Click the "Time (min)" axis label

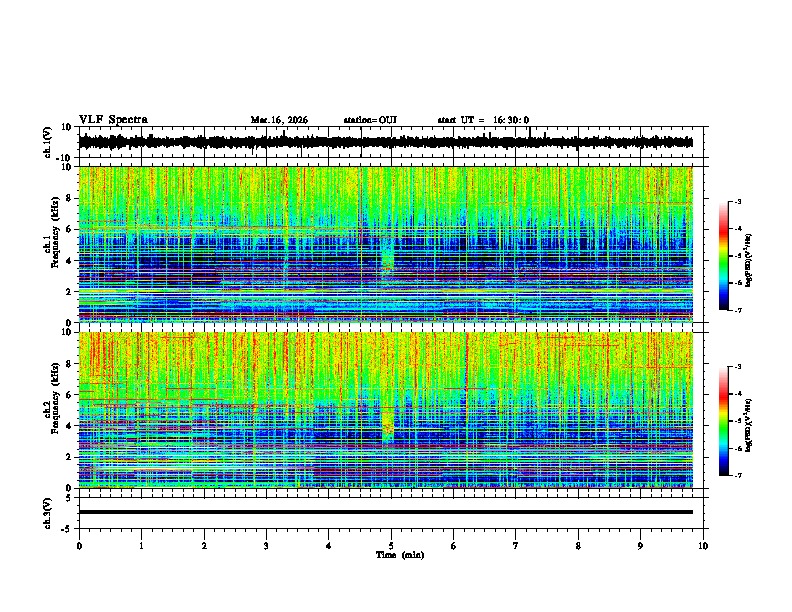pyautogui.click(x=400, y=555)
